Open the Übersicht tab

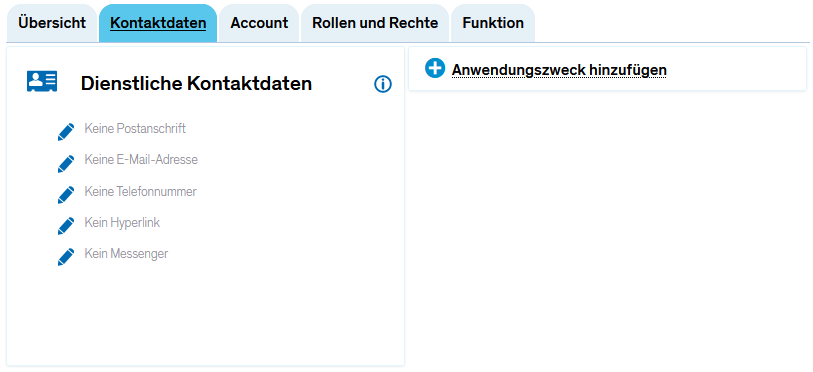tap(52, 23)
